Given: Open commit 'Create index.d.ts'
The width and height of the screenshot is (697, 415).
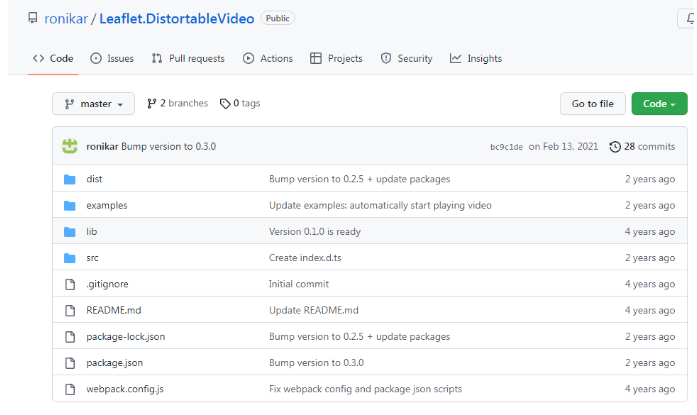Looking at the screenshot, I should click(x=305, y=258).
